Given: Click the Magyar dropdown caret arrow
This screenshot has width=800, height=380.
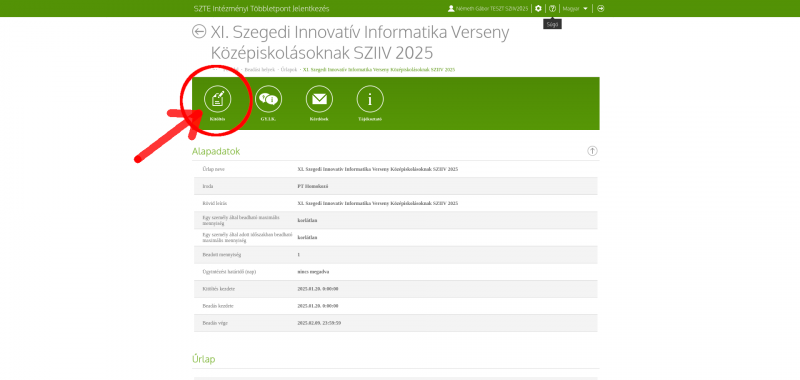Looking at the screenshot, I should [x=585, y=9].
